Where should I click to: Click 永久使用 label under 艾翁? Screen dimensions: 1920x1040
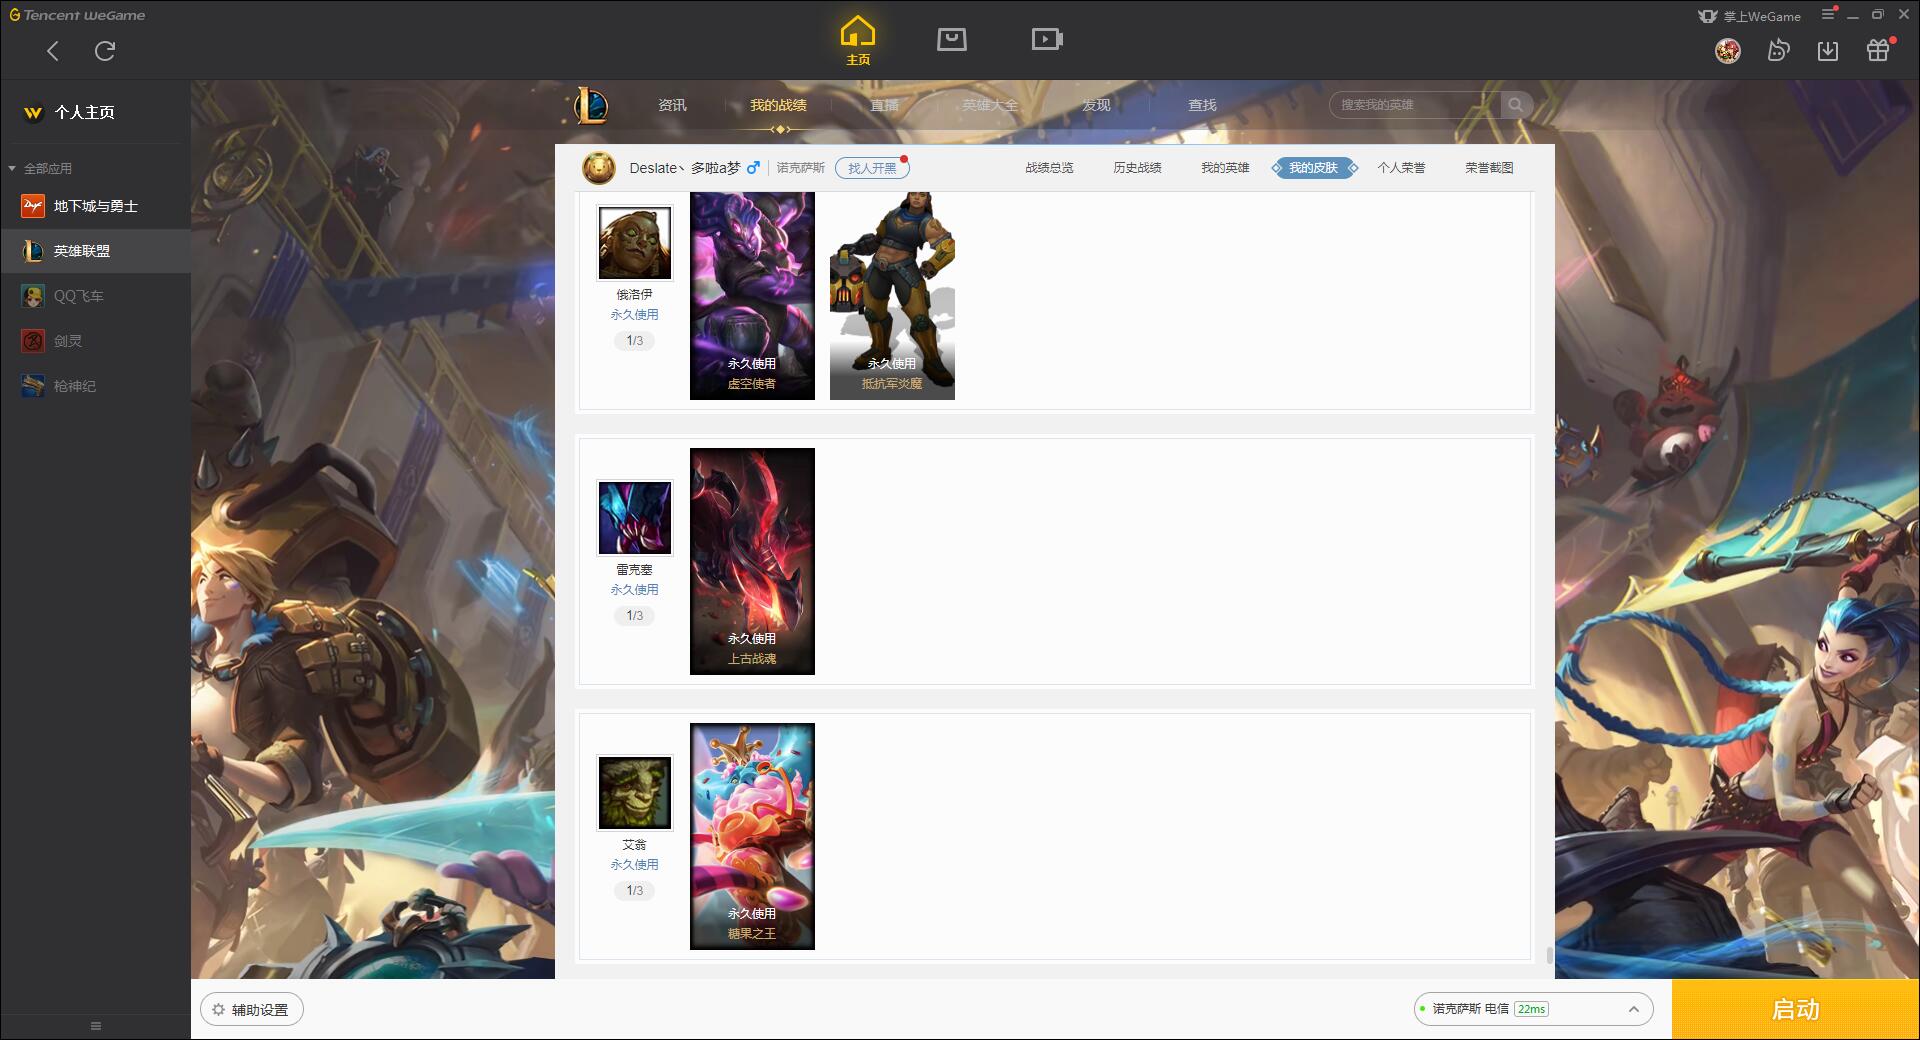[635, 865]
